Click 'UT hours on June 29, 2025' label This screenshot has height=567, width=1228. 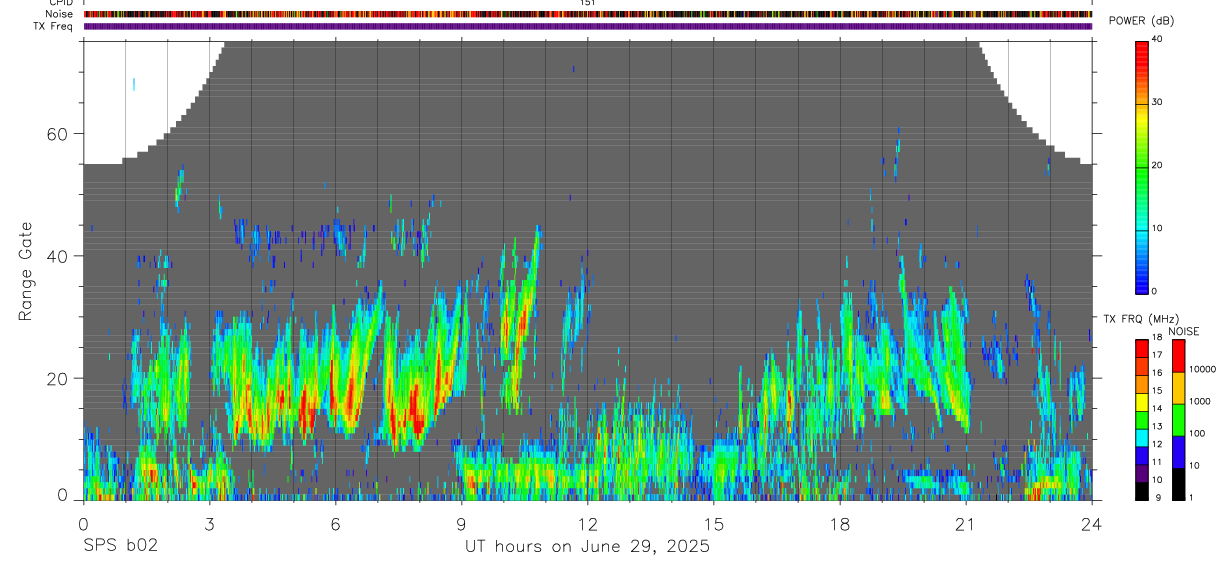coord(587,546)
